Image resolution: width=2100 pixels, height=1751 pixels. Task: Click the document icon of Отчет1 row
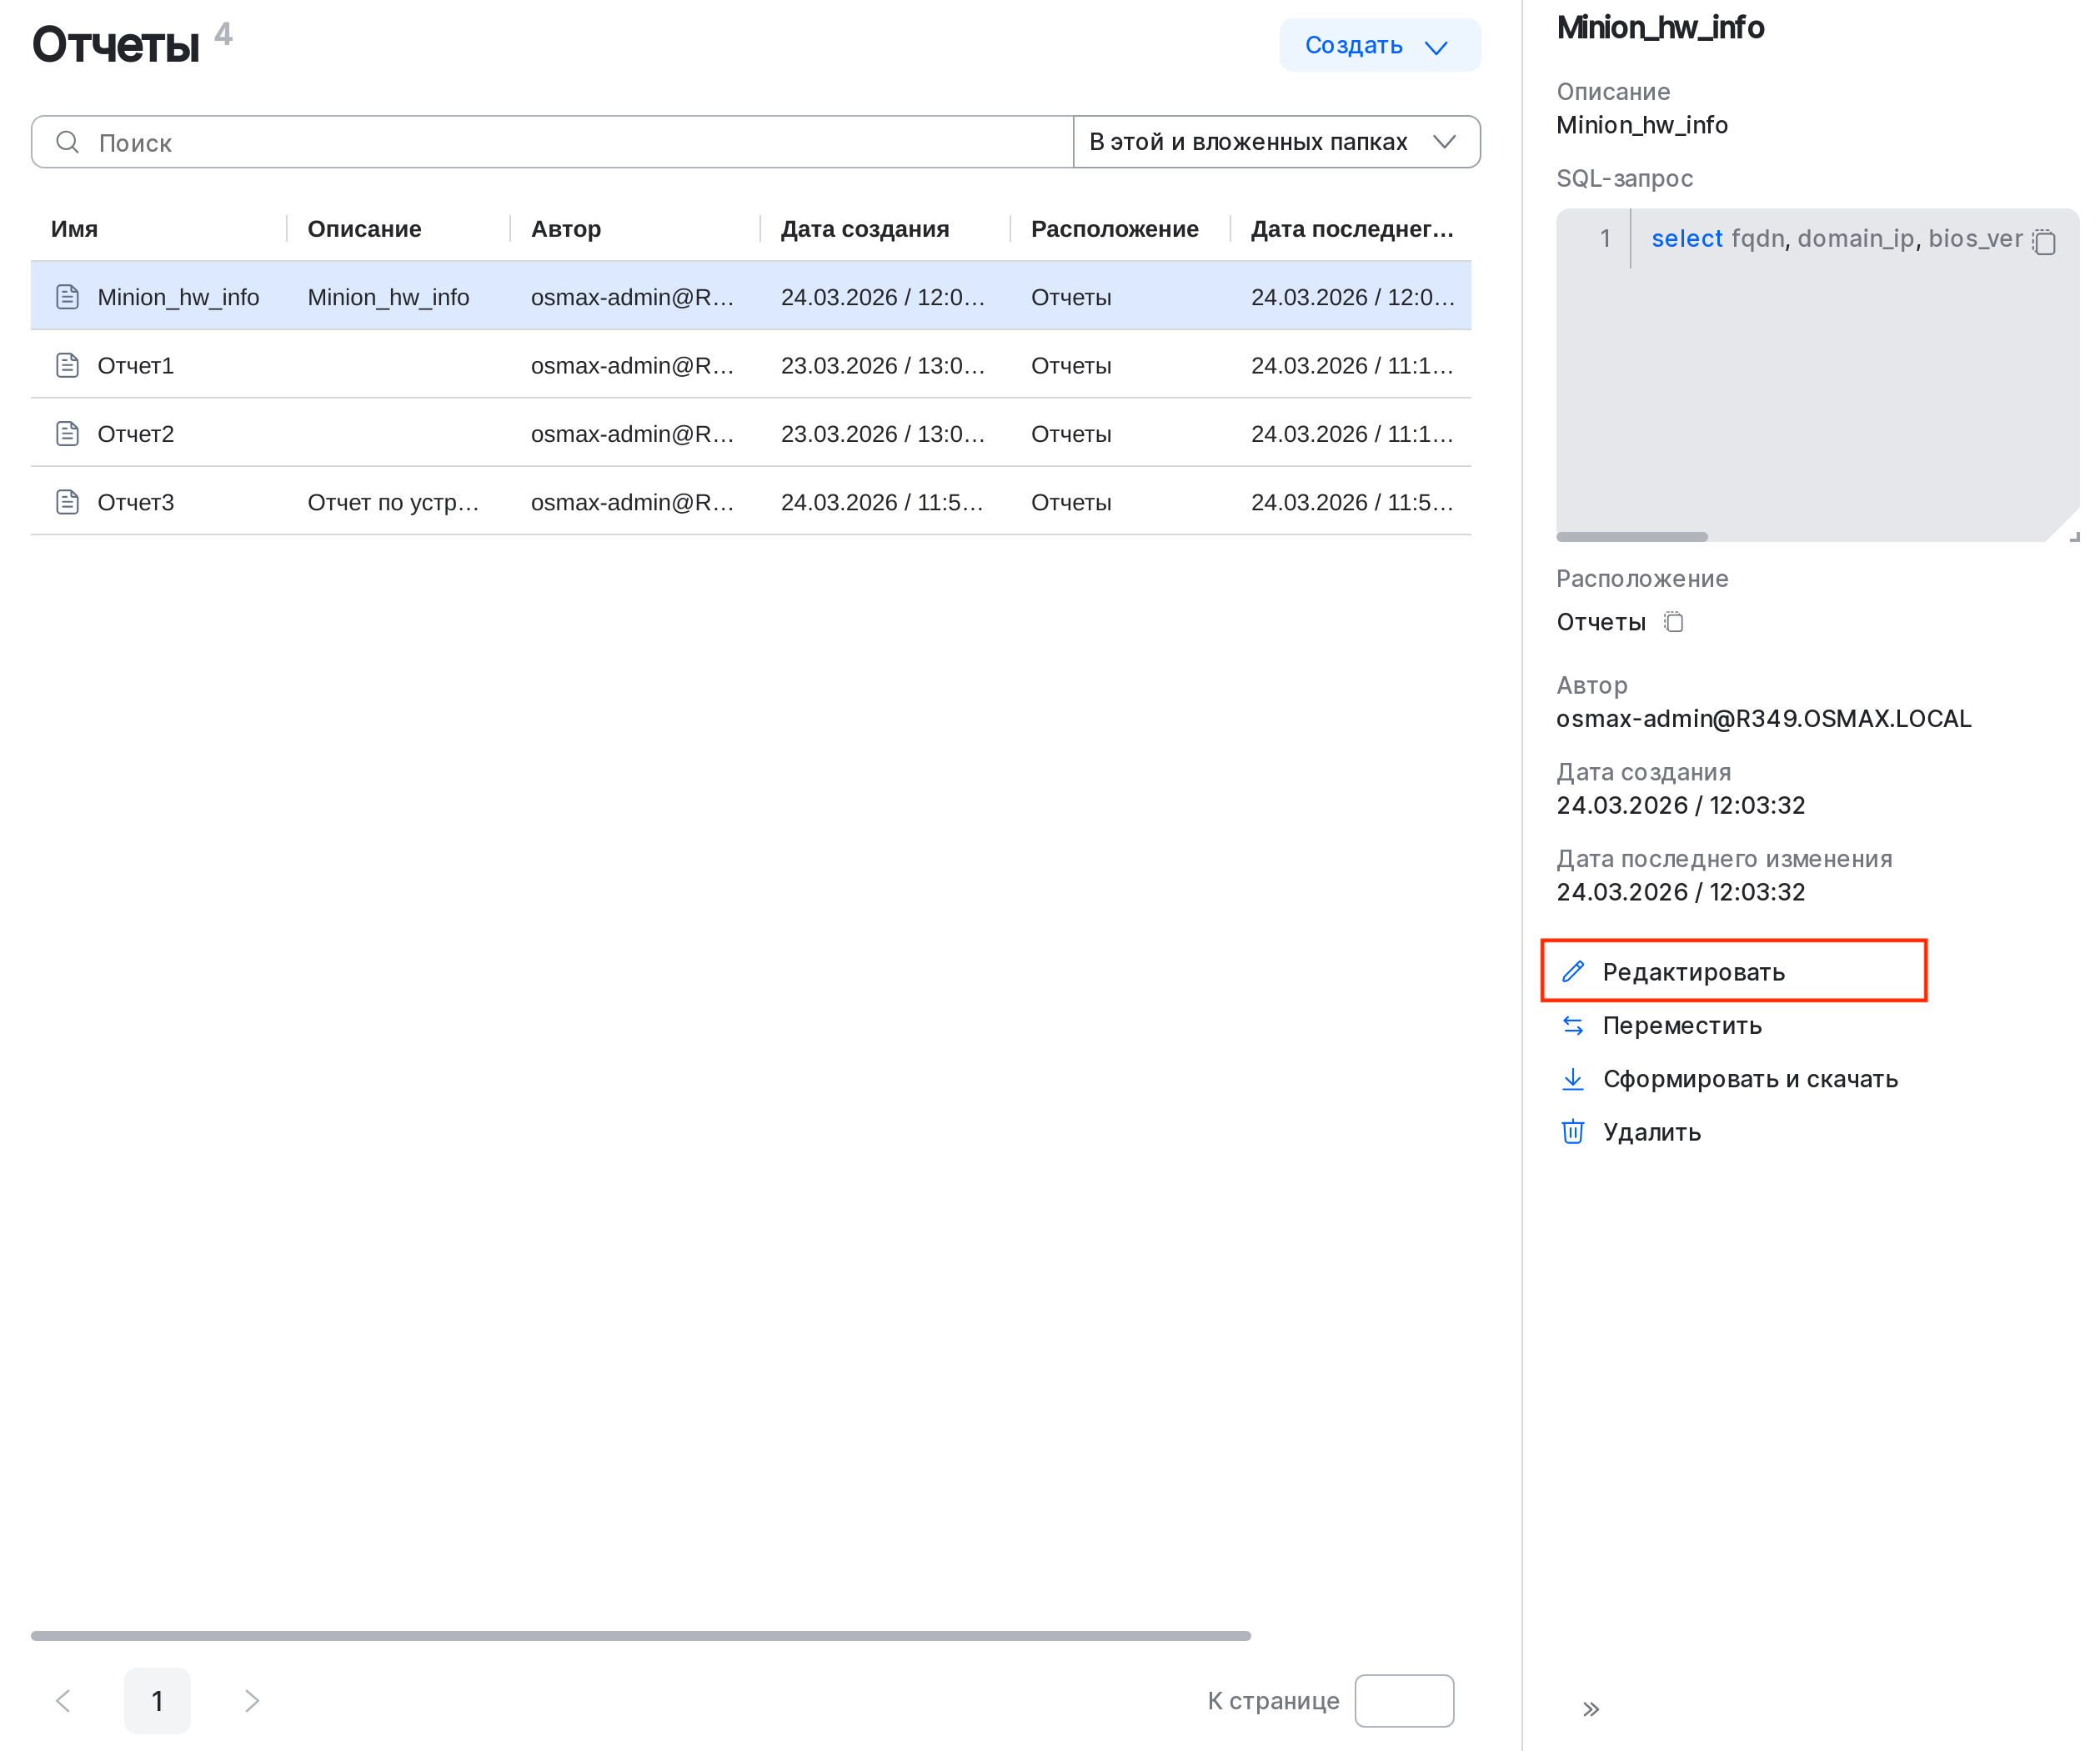pyautogui.click(x=67, y=366)
